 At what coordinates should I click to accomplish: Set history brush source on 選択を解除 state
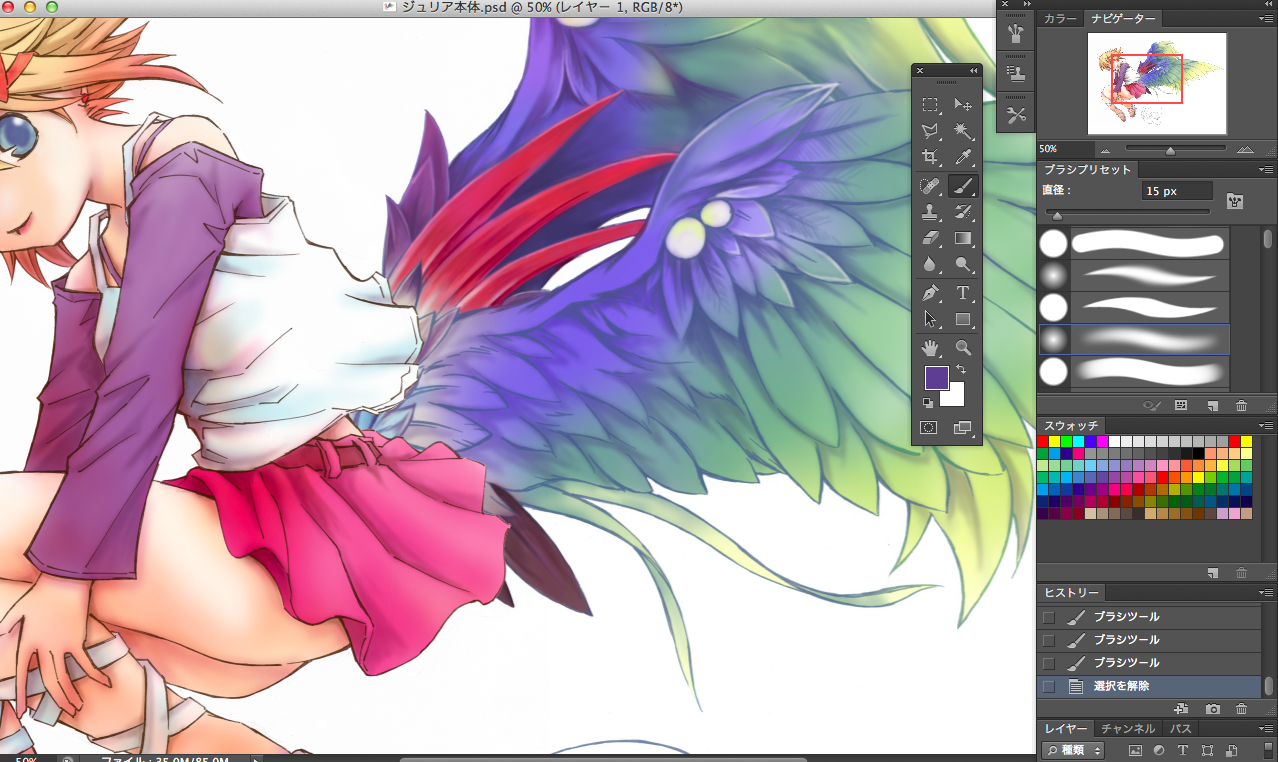[1048, 686]
